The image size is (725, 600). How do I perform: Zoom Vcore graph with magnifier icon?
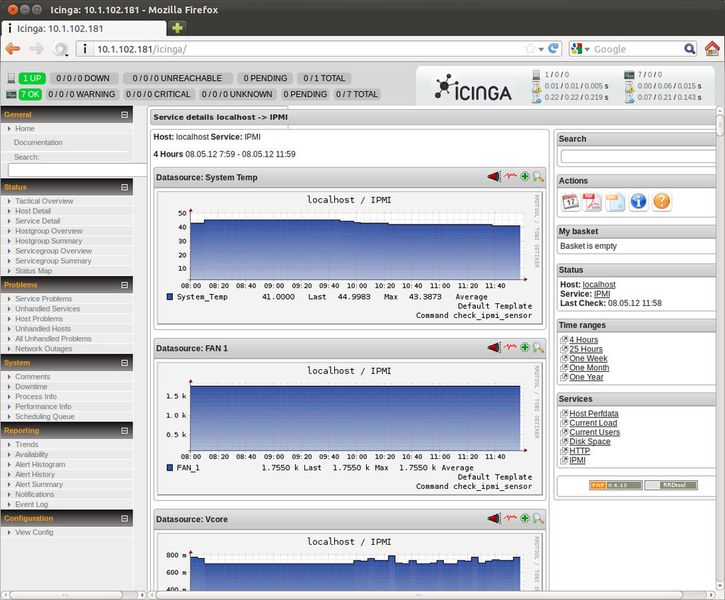coord(538,518)
